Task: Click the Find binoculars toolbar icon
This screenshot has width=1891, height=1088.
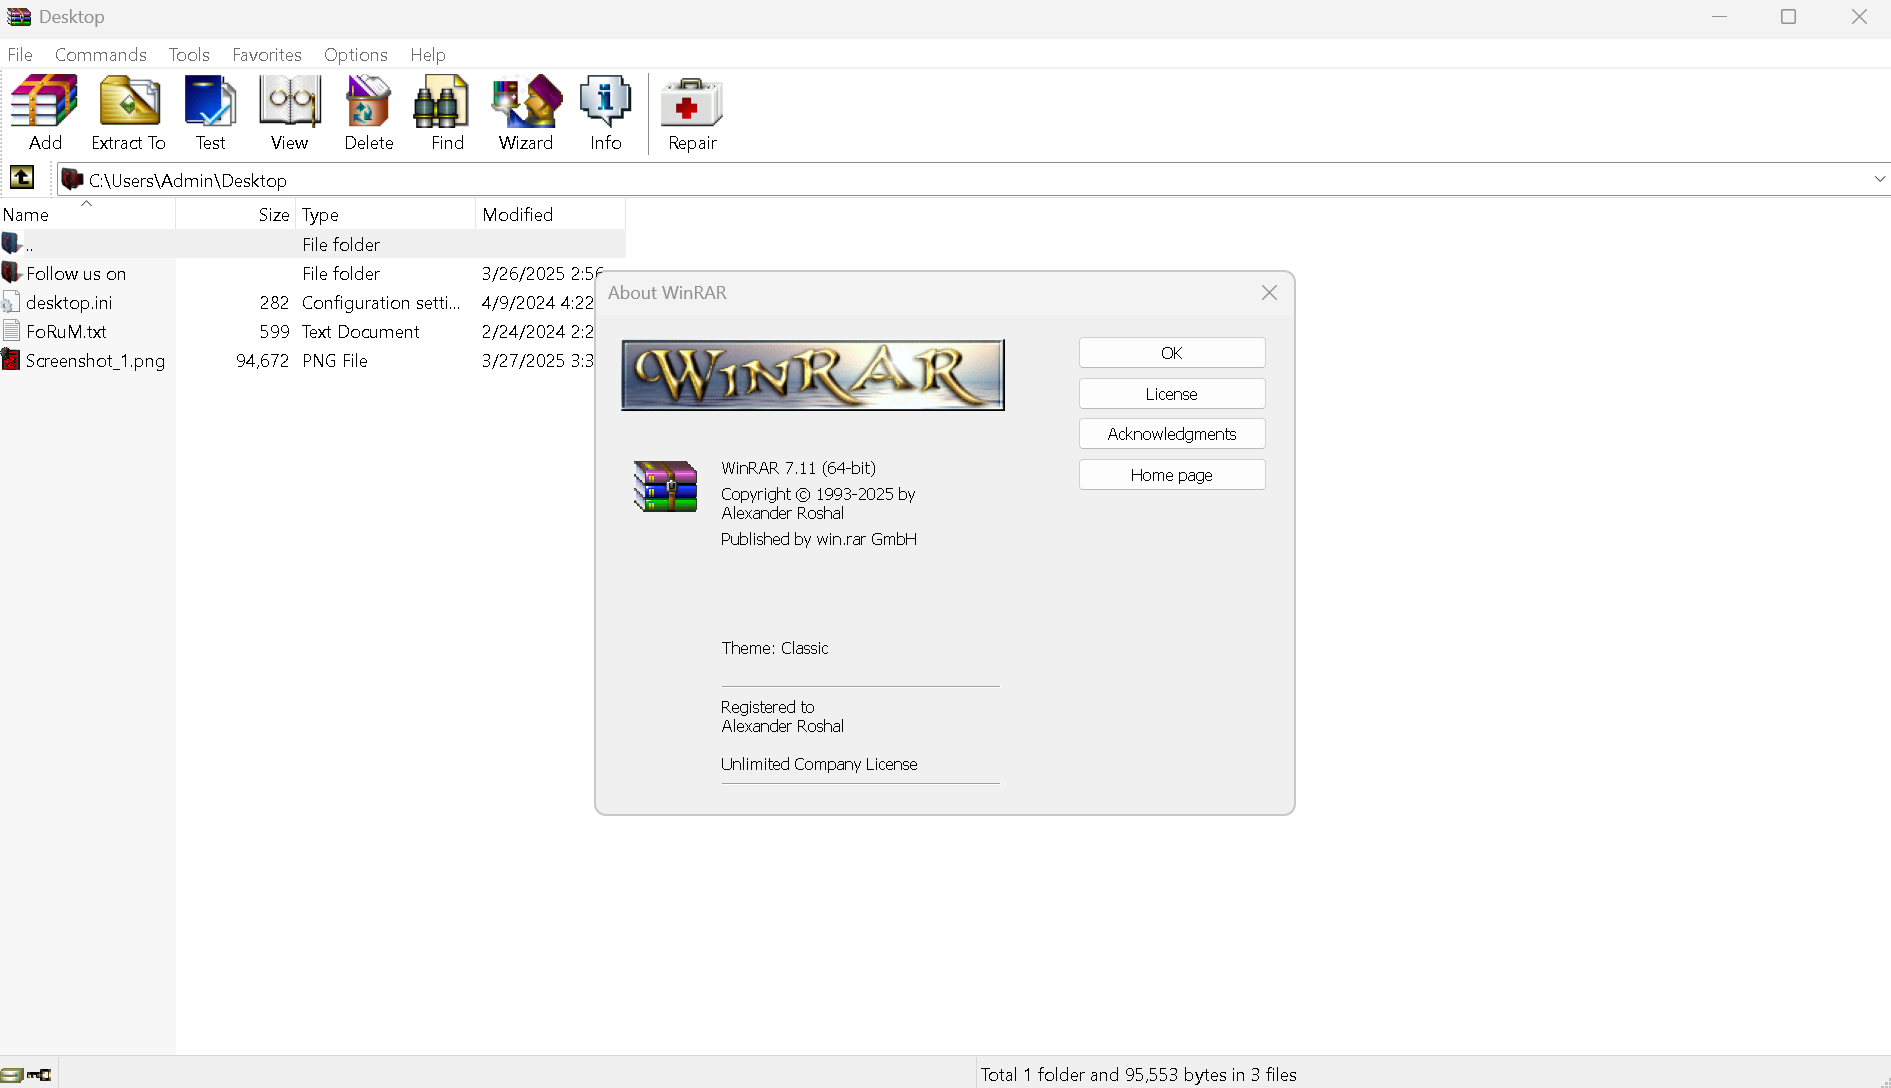Action: point(441,102)
